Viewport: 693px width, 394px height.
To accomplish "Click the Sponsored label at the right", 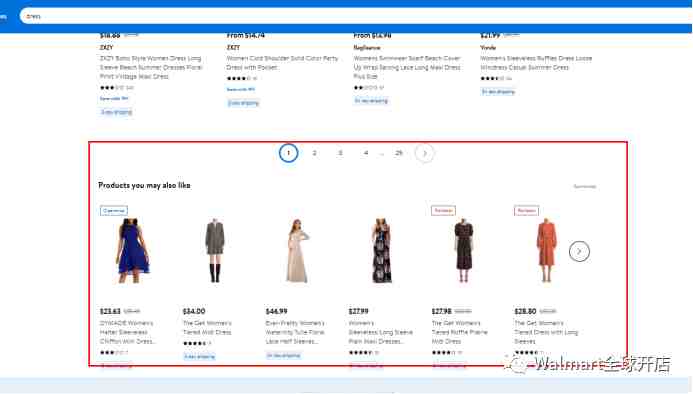I will click(585, 186).
